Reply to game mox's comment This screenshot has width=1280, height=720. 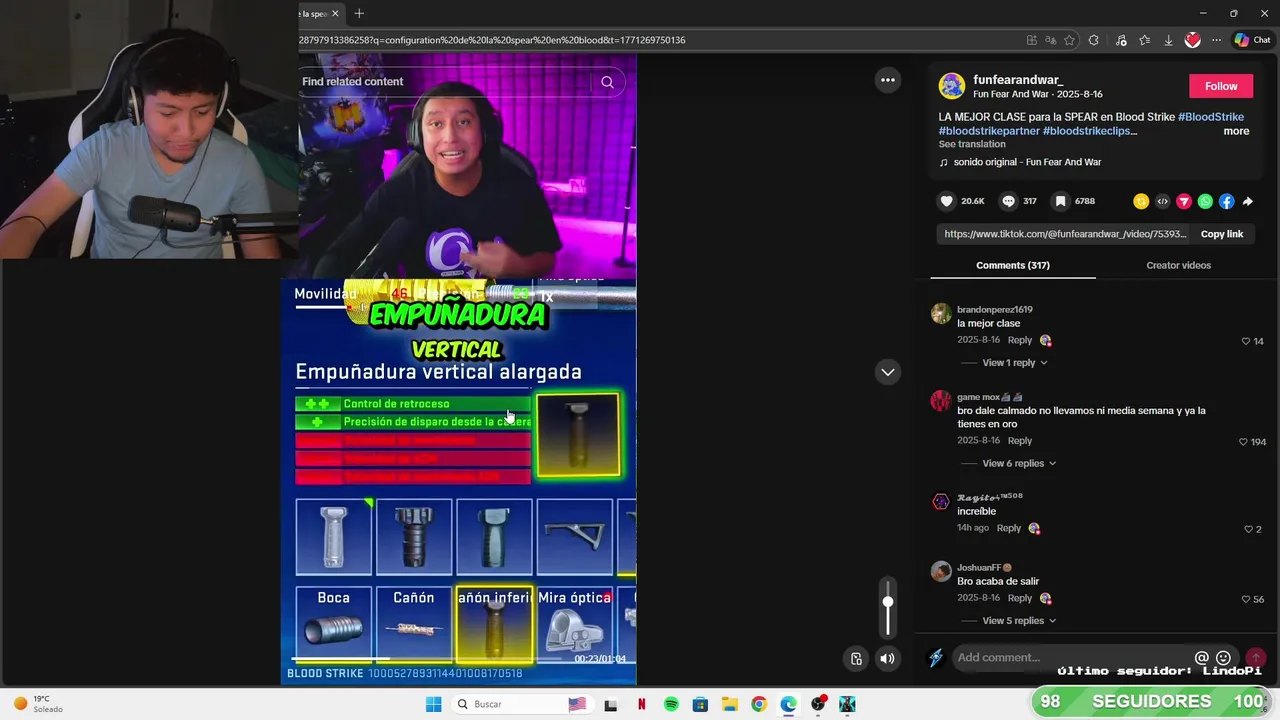pos(1020,441)
